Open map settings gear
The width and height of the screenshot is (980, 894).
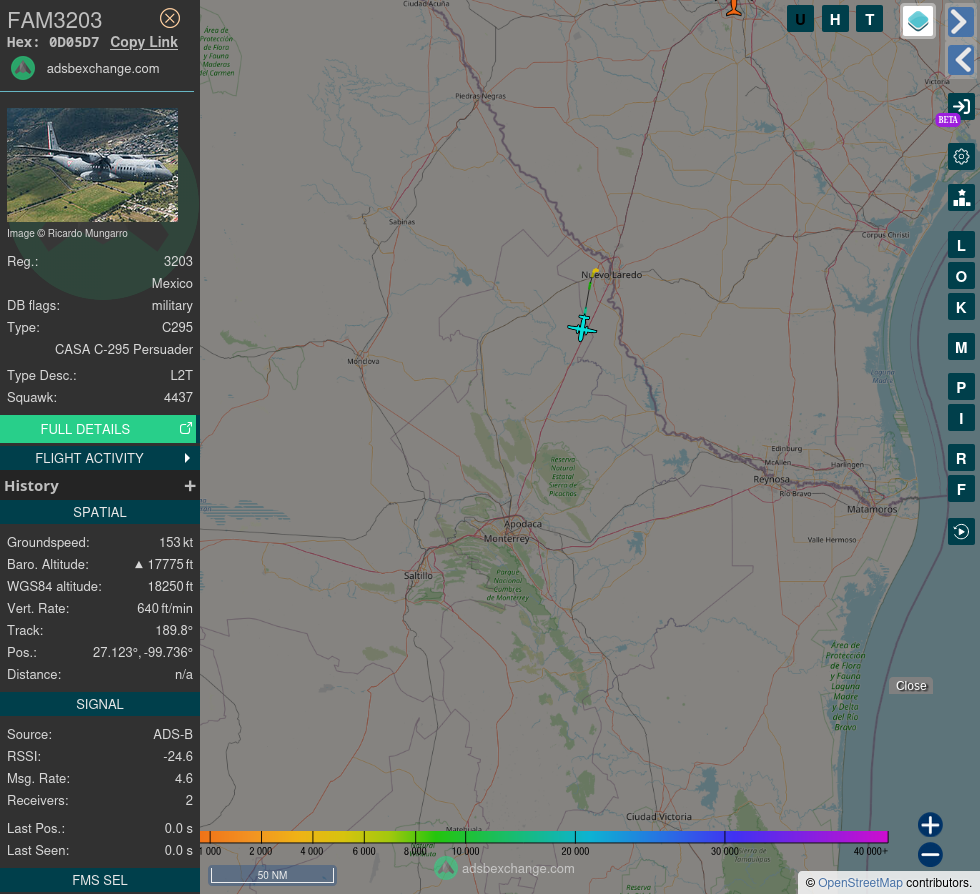961,156
